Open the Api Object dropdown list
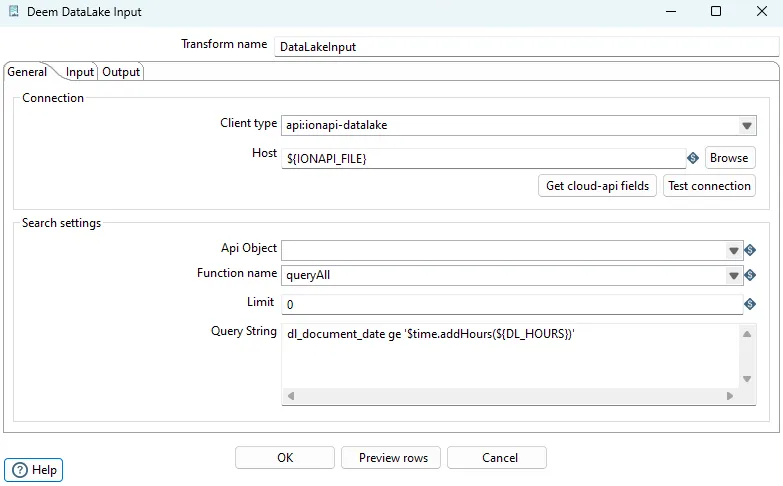 click(x=734, y=251)
